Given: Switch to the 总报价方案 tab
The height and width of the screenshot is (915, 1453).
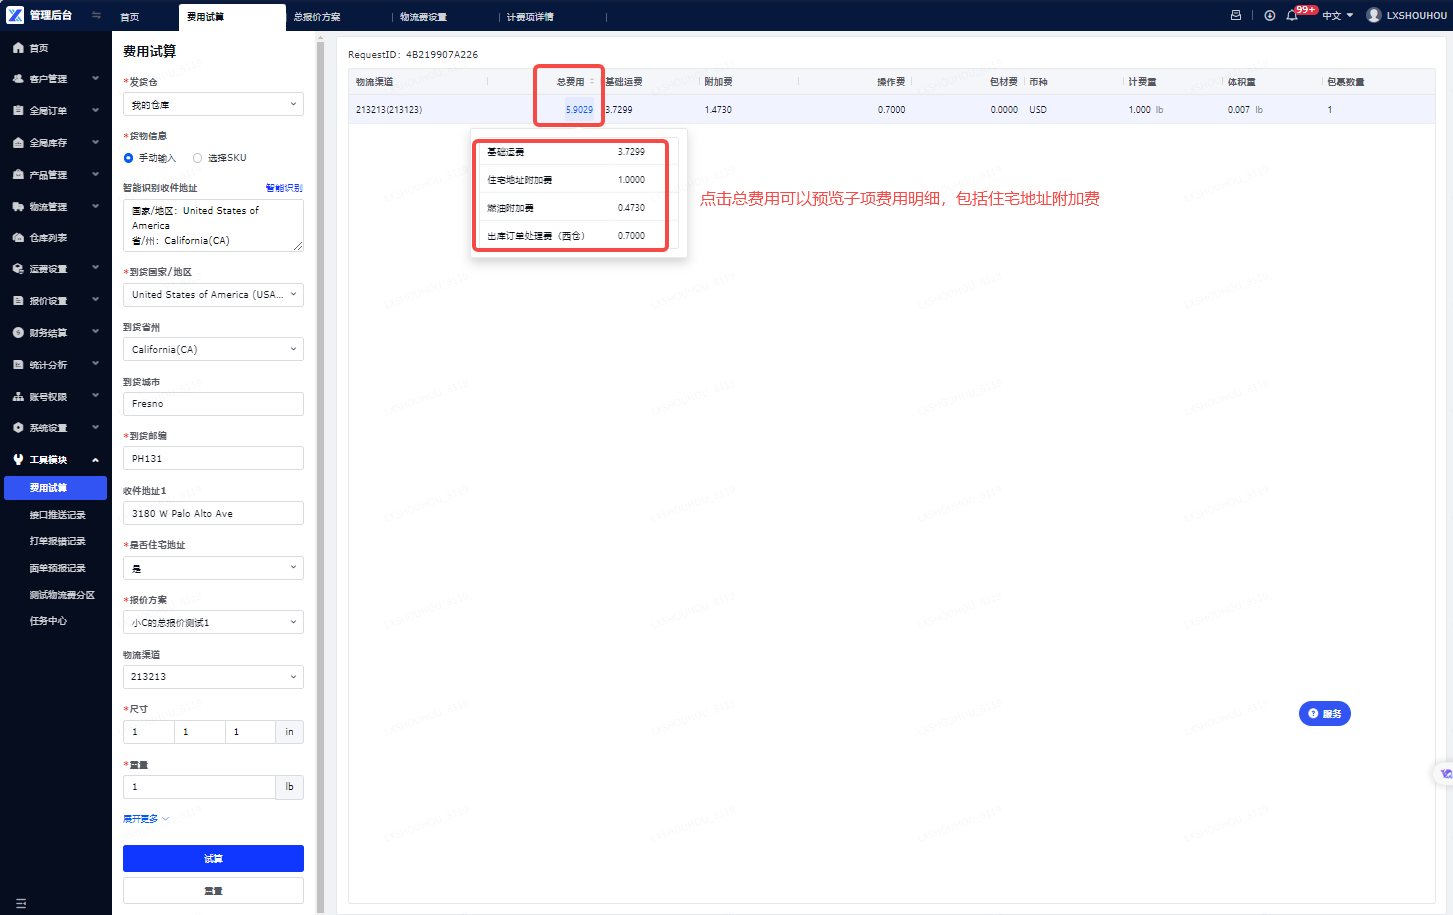Looking at the screenshot, I should tap(317, 17).
